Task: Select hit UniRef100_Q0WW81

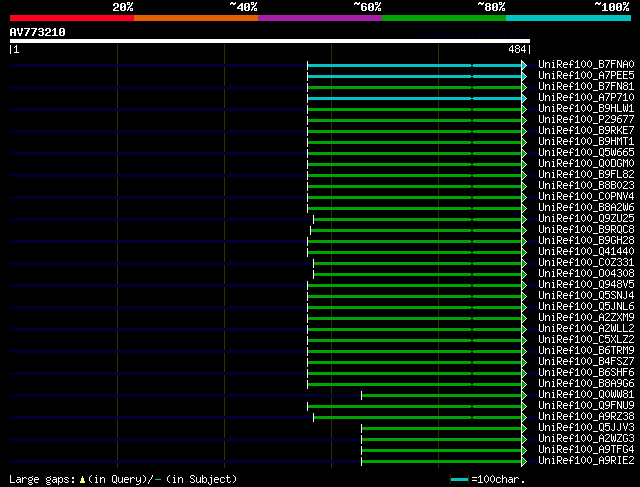Action: coord(586,395)
